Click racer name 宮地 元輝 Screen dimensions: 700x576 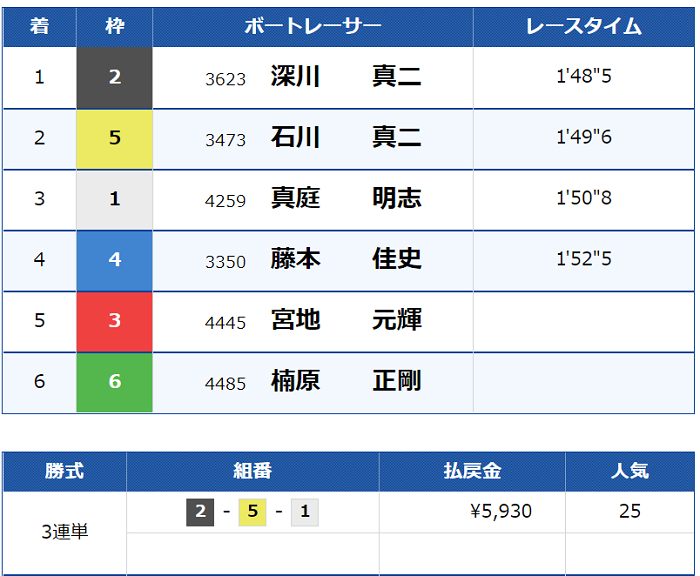click(x=345, y=321)
